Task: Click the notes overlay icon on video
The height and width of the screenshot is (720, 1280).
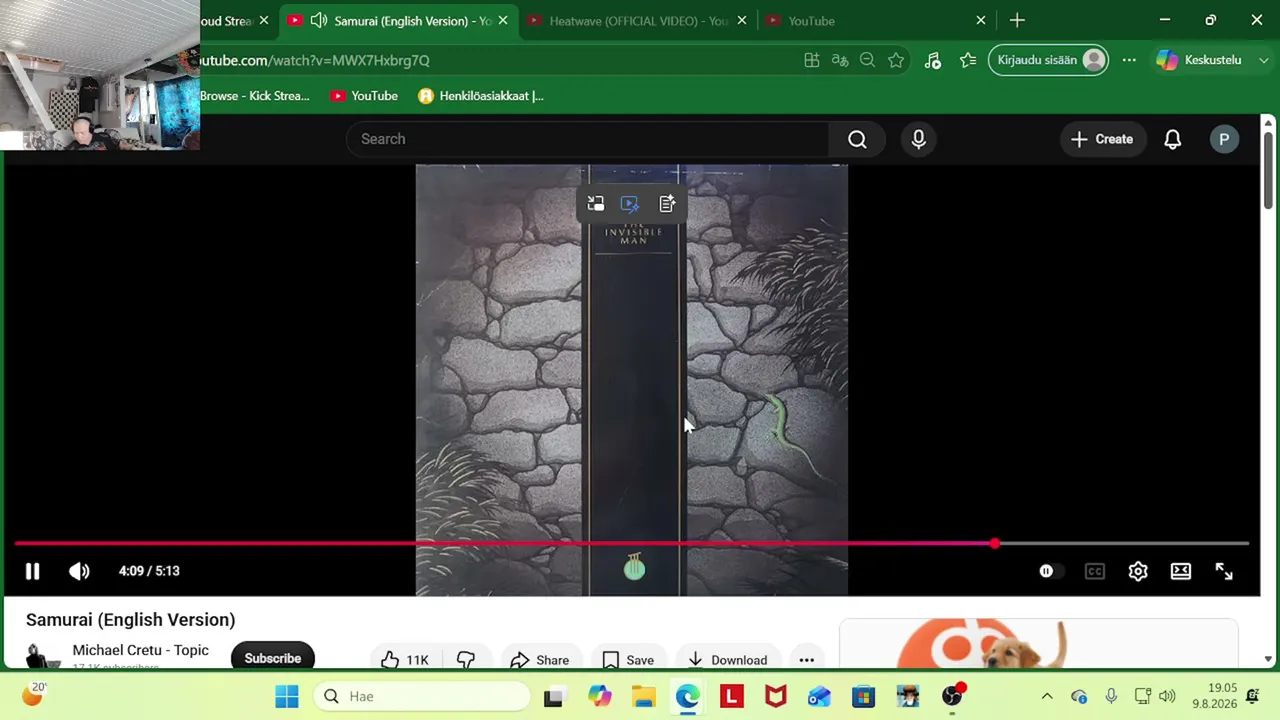Action: [667, 204]
